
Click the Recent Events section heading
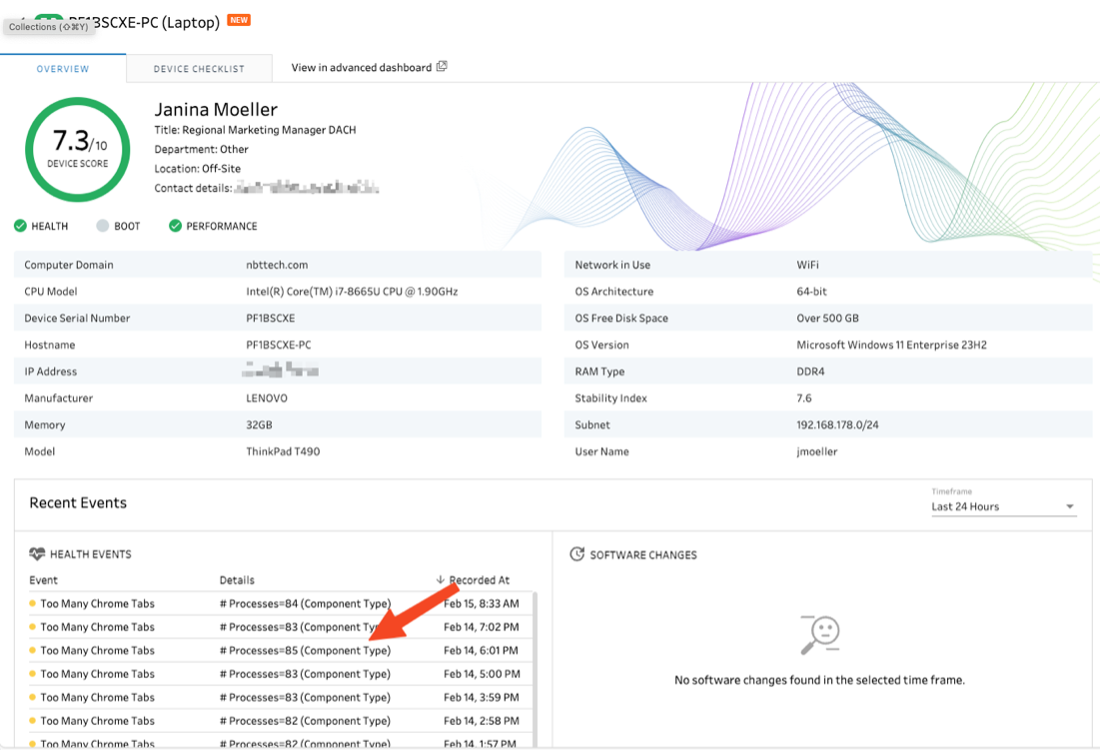click(x=78, y=503)
